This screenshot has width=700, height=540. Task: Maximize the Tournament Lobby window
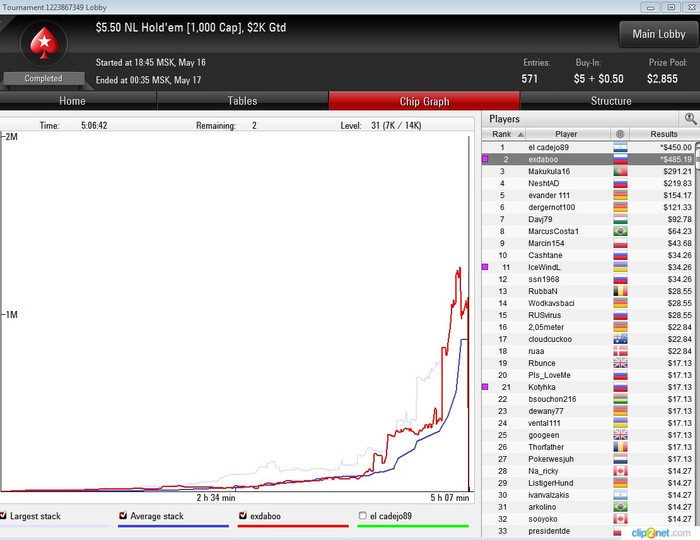click(671, 7)
